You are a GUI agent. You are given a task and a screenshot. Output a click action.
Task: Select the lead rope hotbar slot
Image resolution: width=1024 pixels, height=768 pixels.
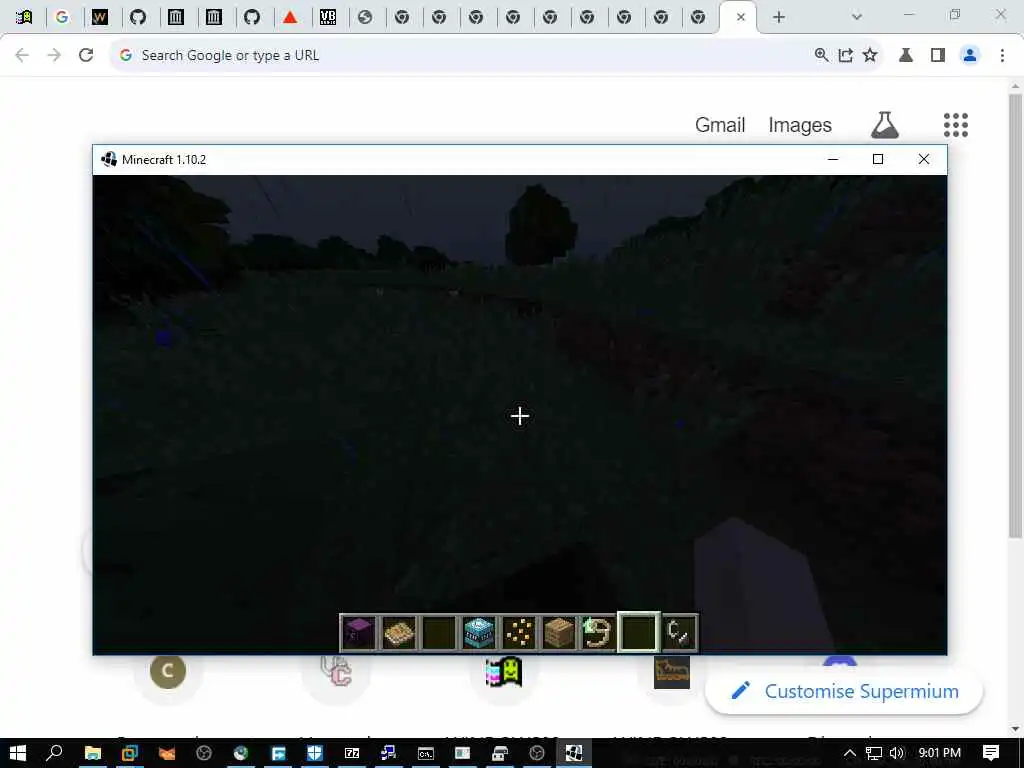(598, 632)
